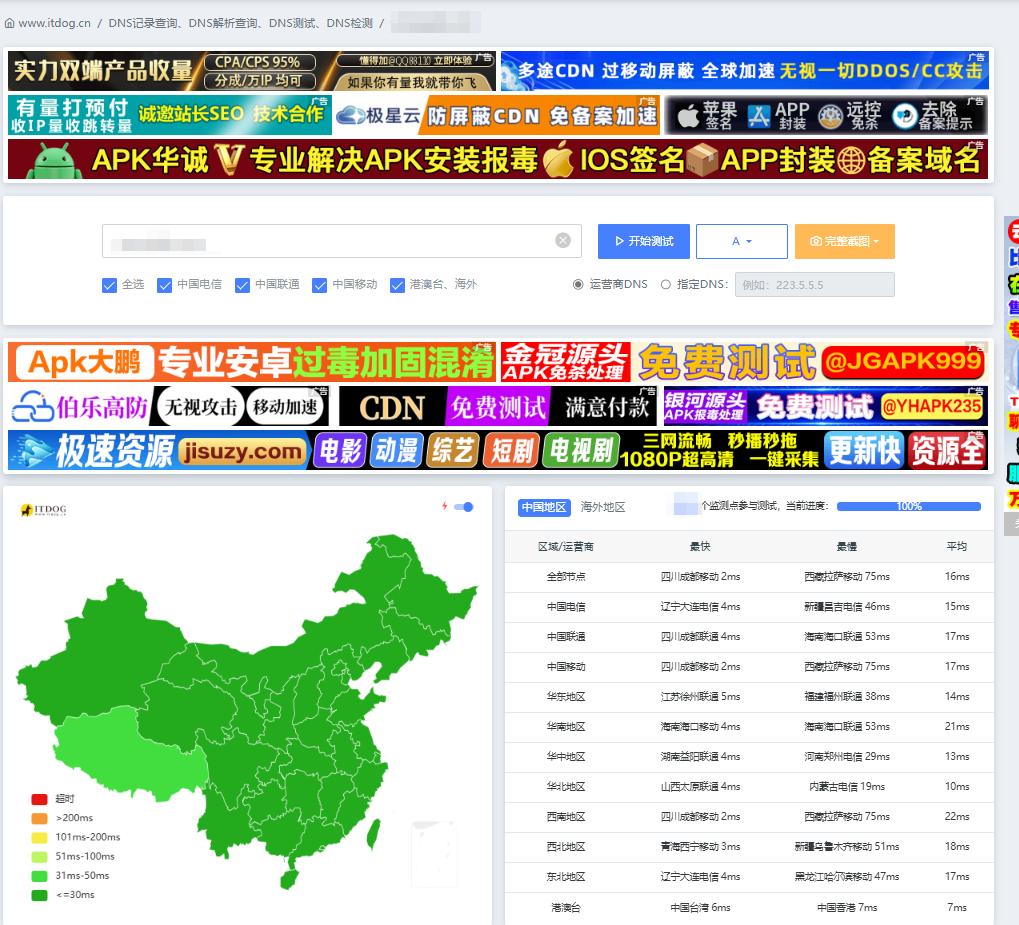Click the 开始测试 button

click(644, 241)
